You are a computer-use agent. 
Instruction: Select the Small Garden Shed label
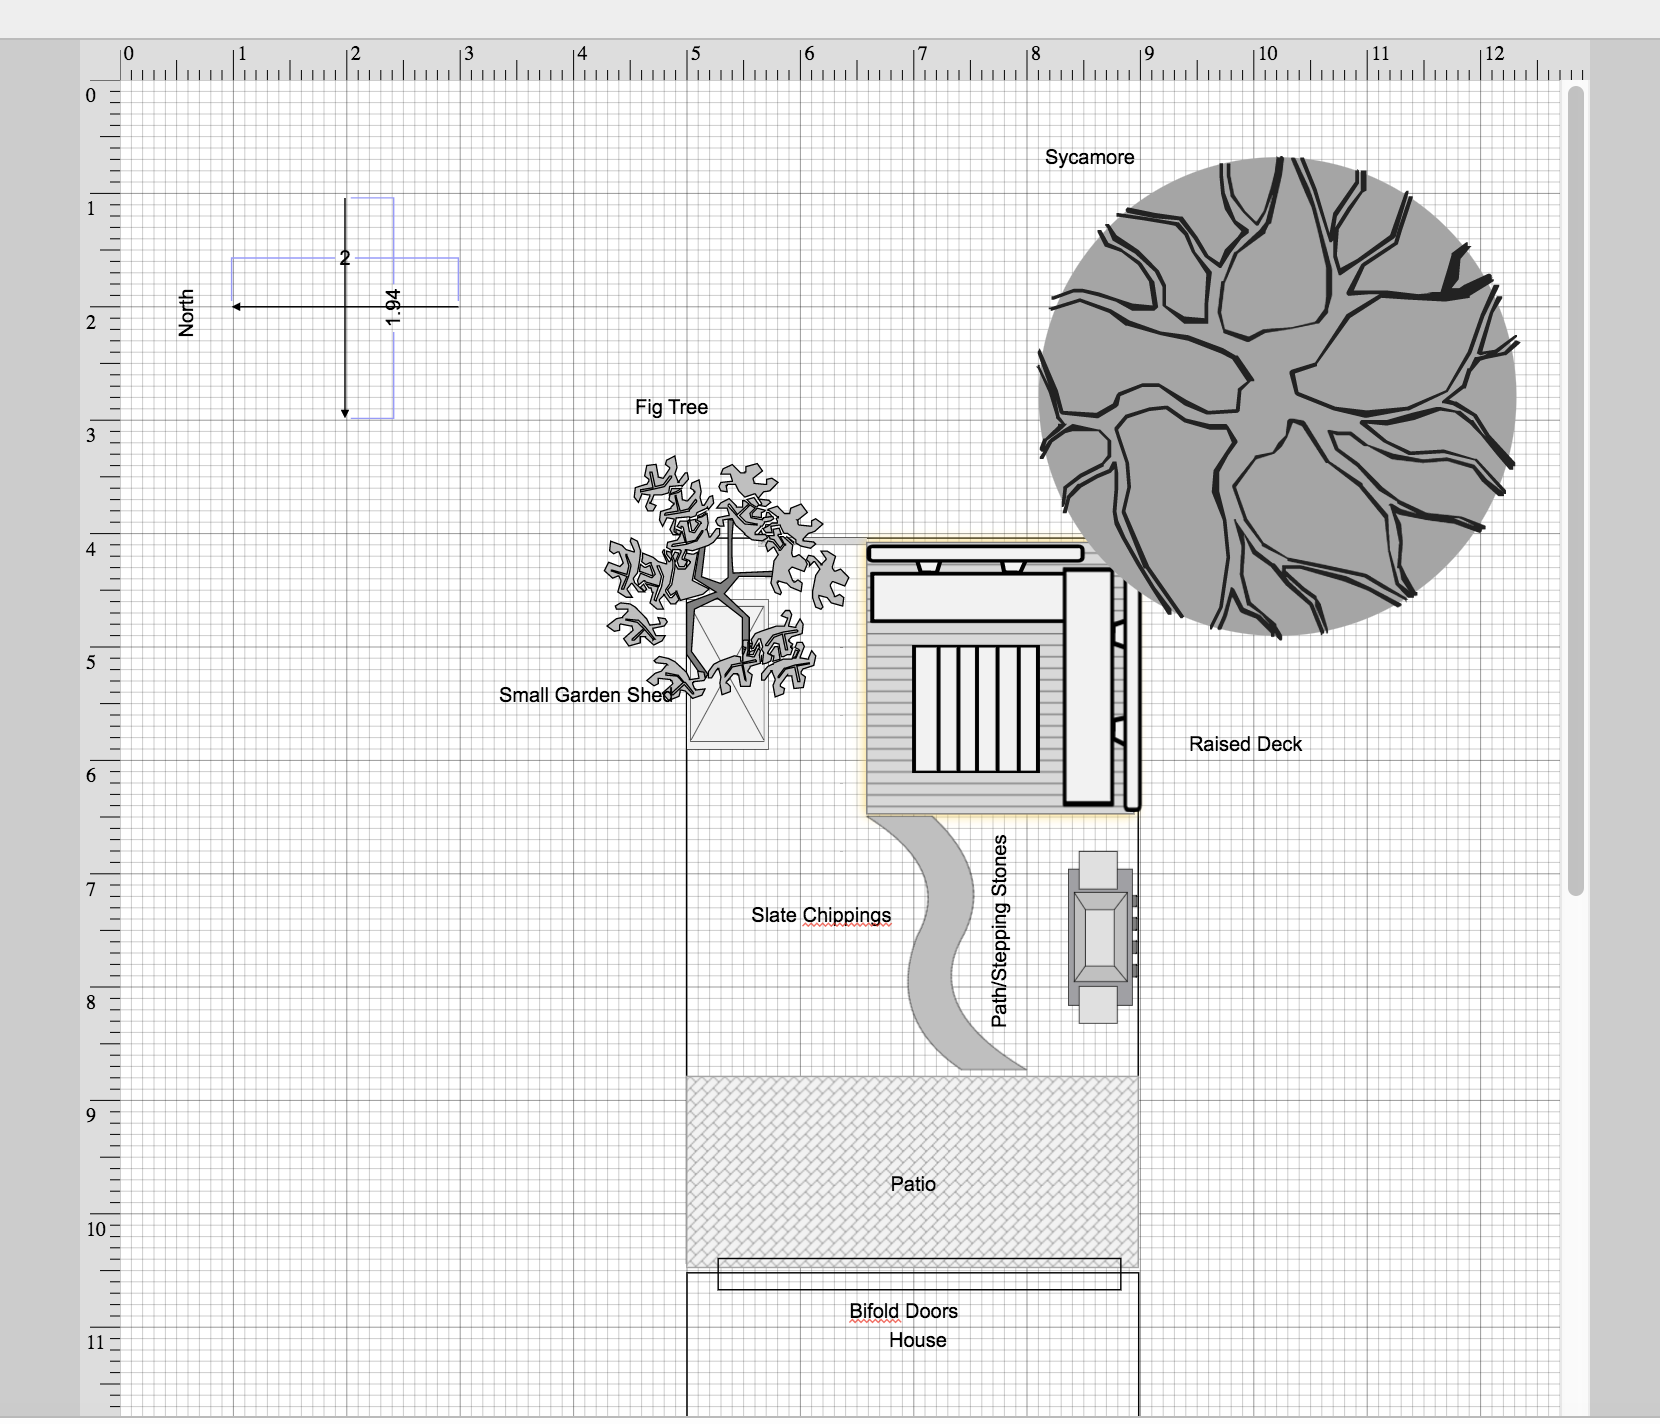click(585, 695)
